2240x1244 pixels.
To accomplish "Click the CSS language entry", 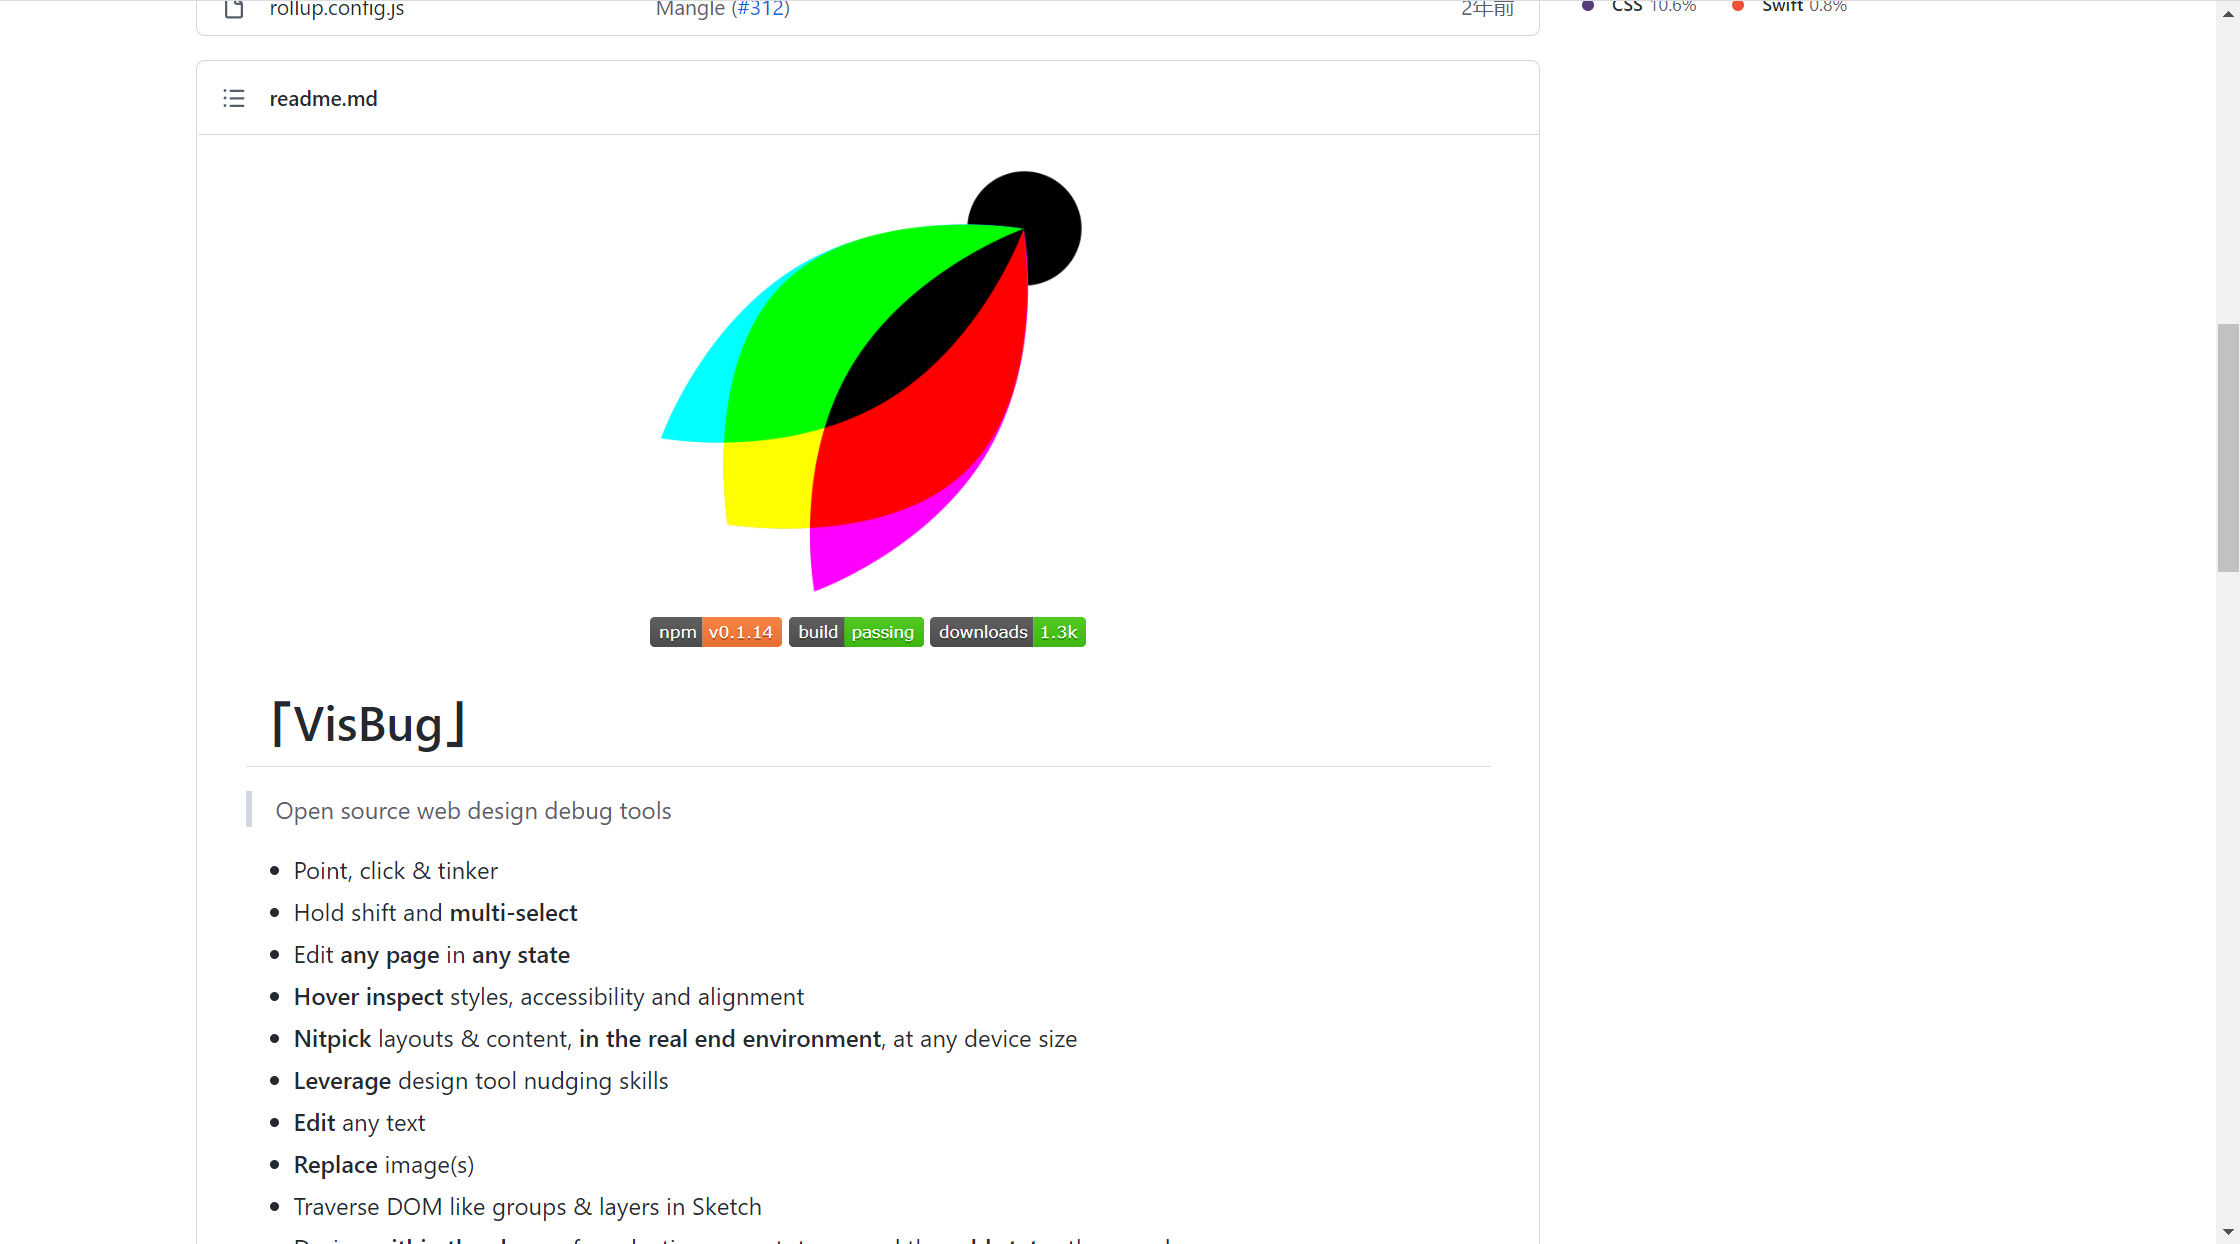I will coord(1653,7).
